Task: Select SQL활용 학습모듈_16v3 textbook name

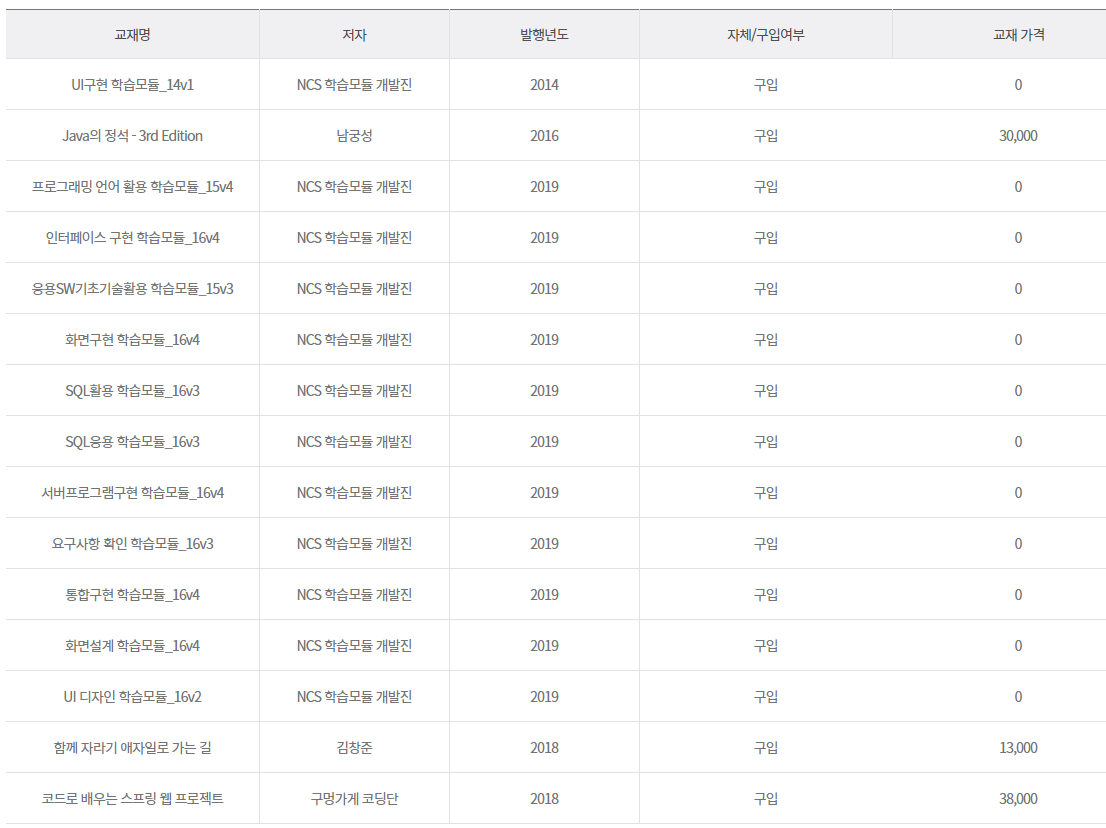Action: click(x=132, y=391)
